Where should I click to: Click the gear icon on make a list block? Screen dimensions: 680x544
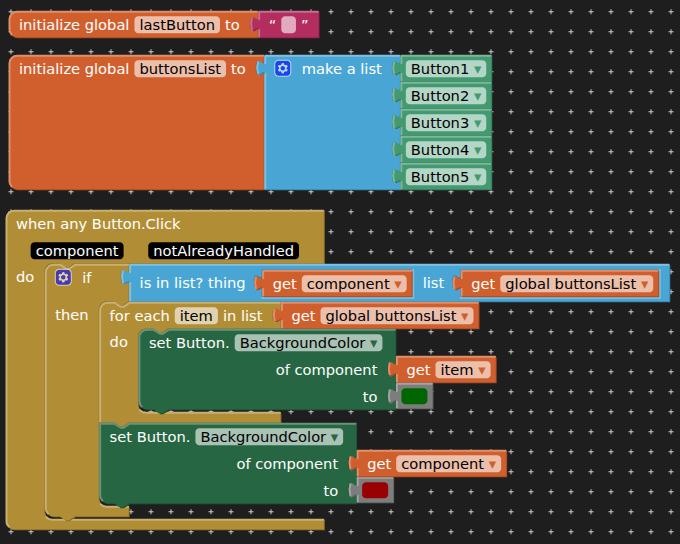coord(283,69)
